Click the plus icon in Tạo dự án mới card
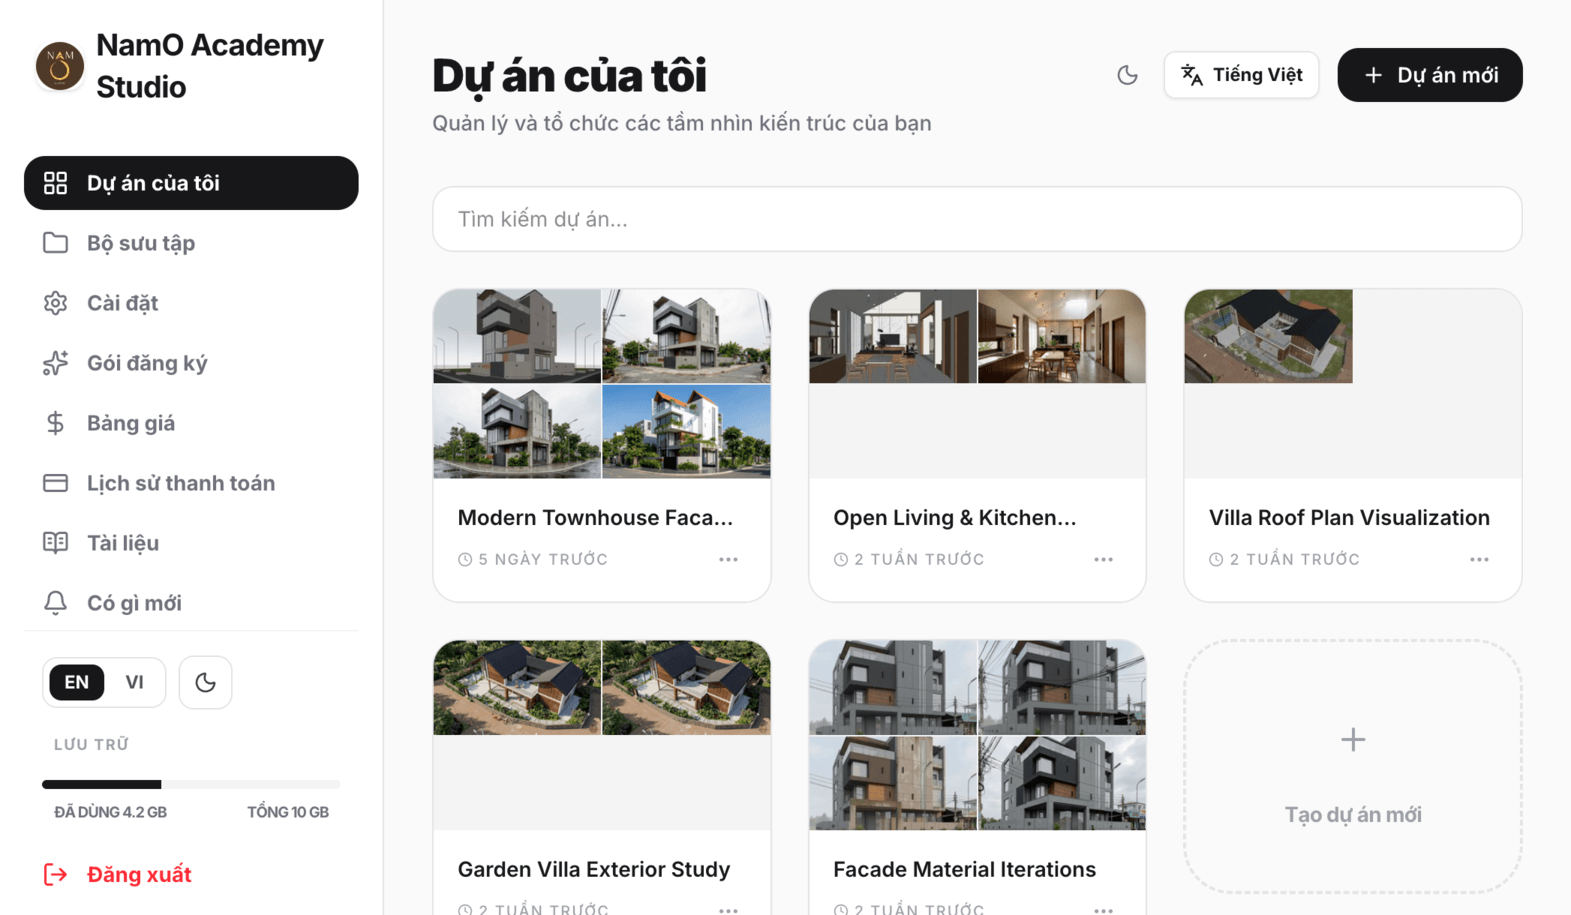This screenshot has height=915, width=1571. click(1353, 739)
